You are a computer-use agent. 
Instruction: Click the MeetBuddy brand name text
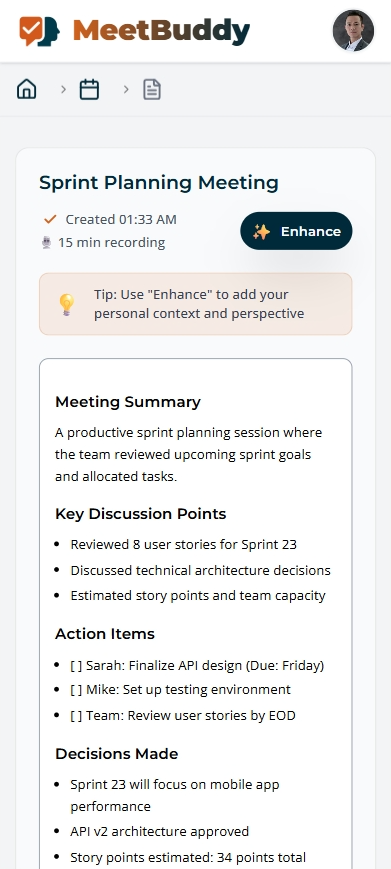(x=162, y=31)
